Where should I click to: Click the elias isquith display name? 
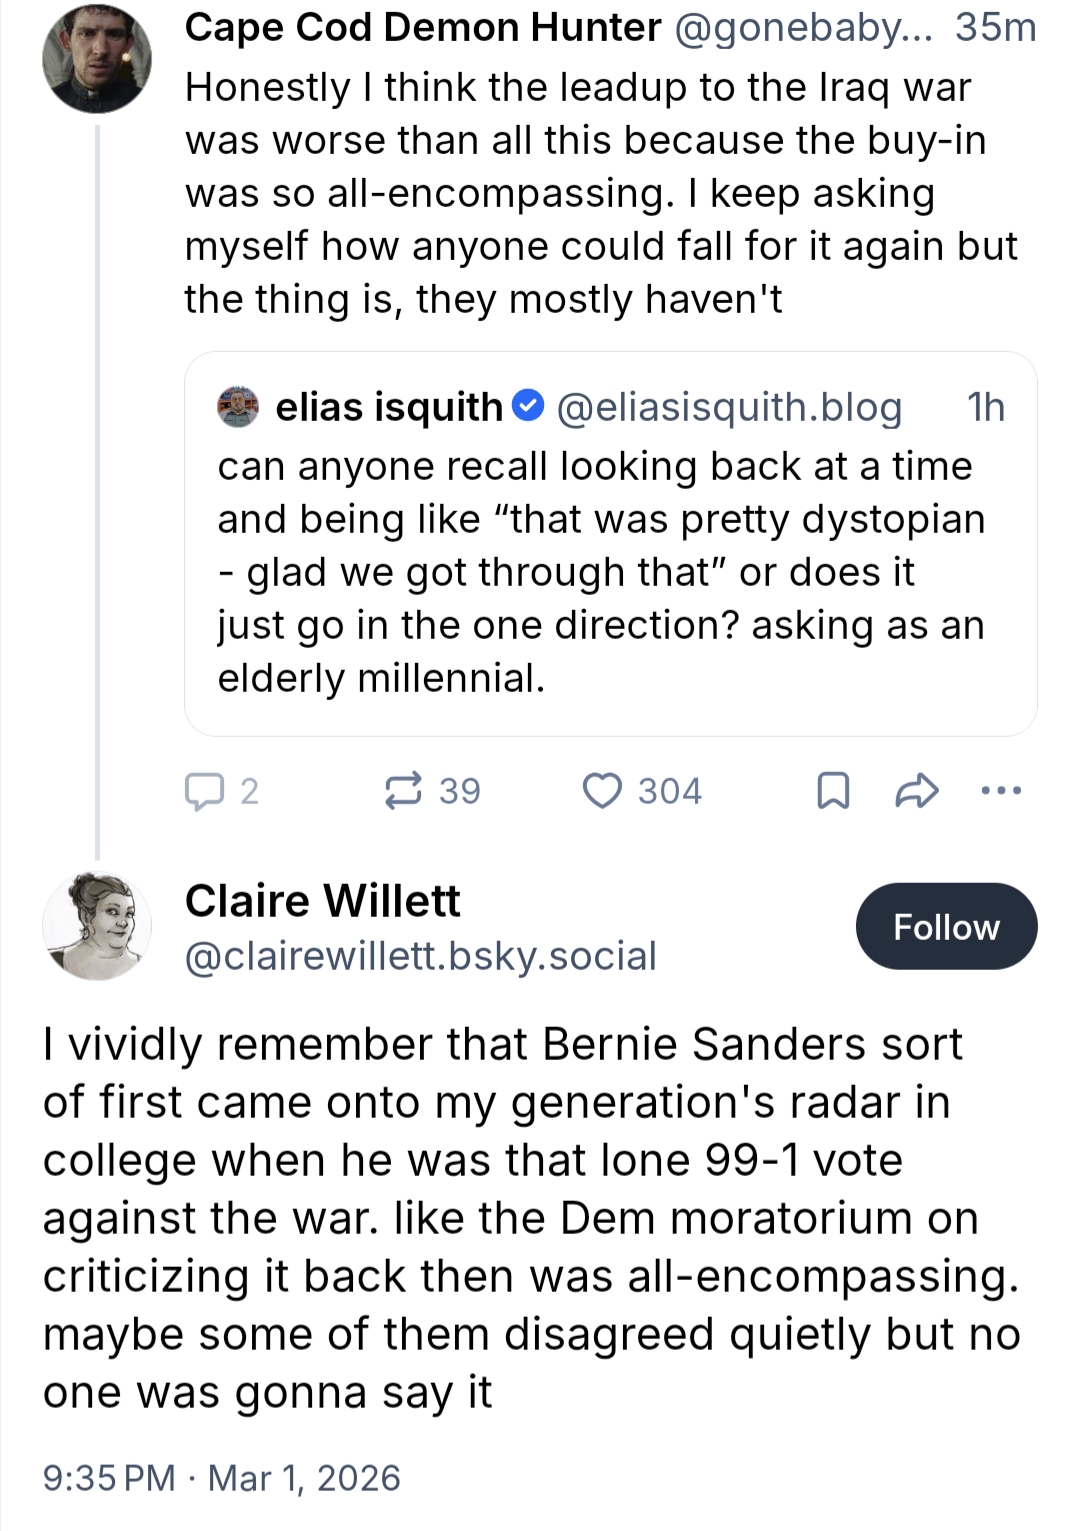(x=389, y=407)
